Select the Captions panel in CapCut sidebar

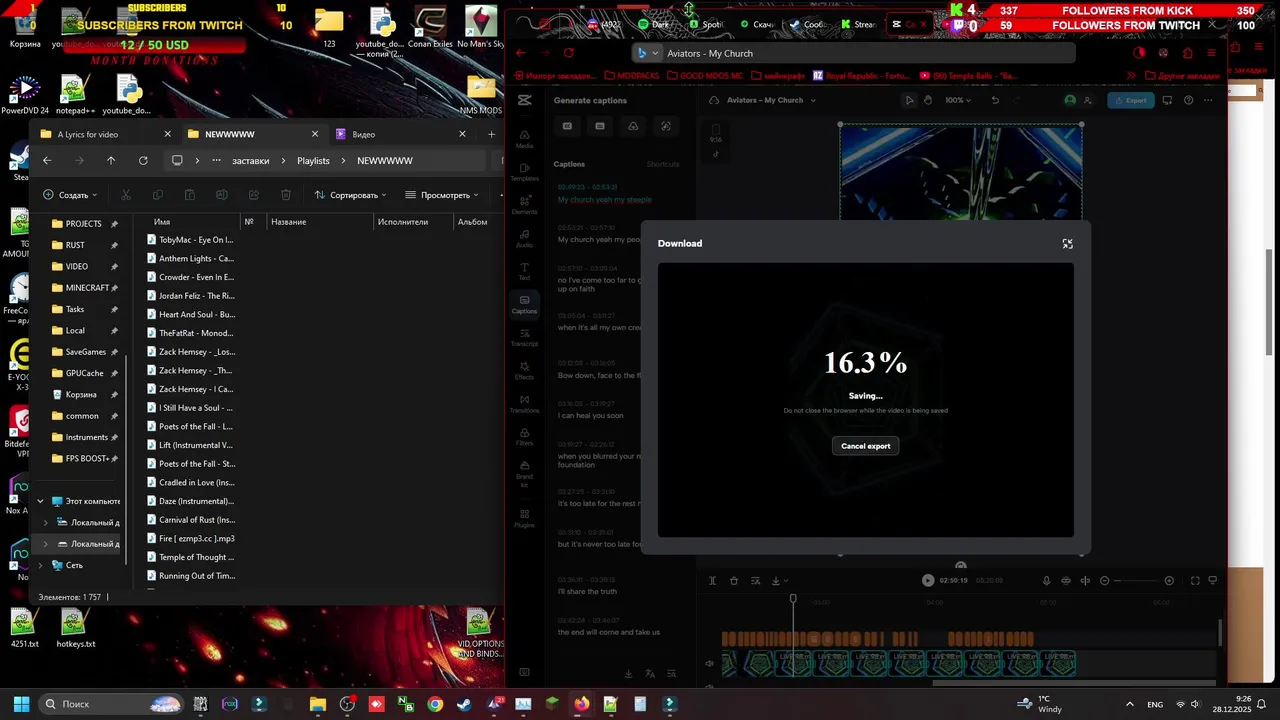point(524,304)
